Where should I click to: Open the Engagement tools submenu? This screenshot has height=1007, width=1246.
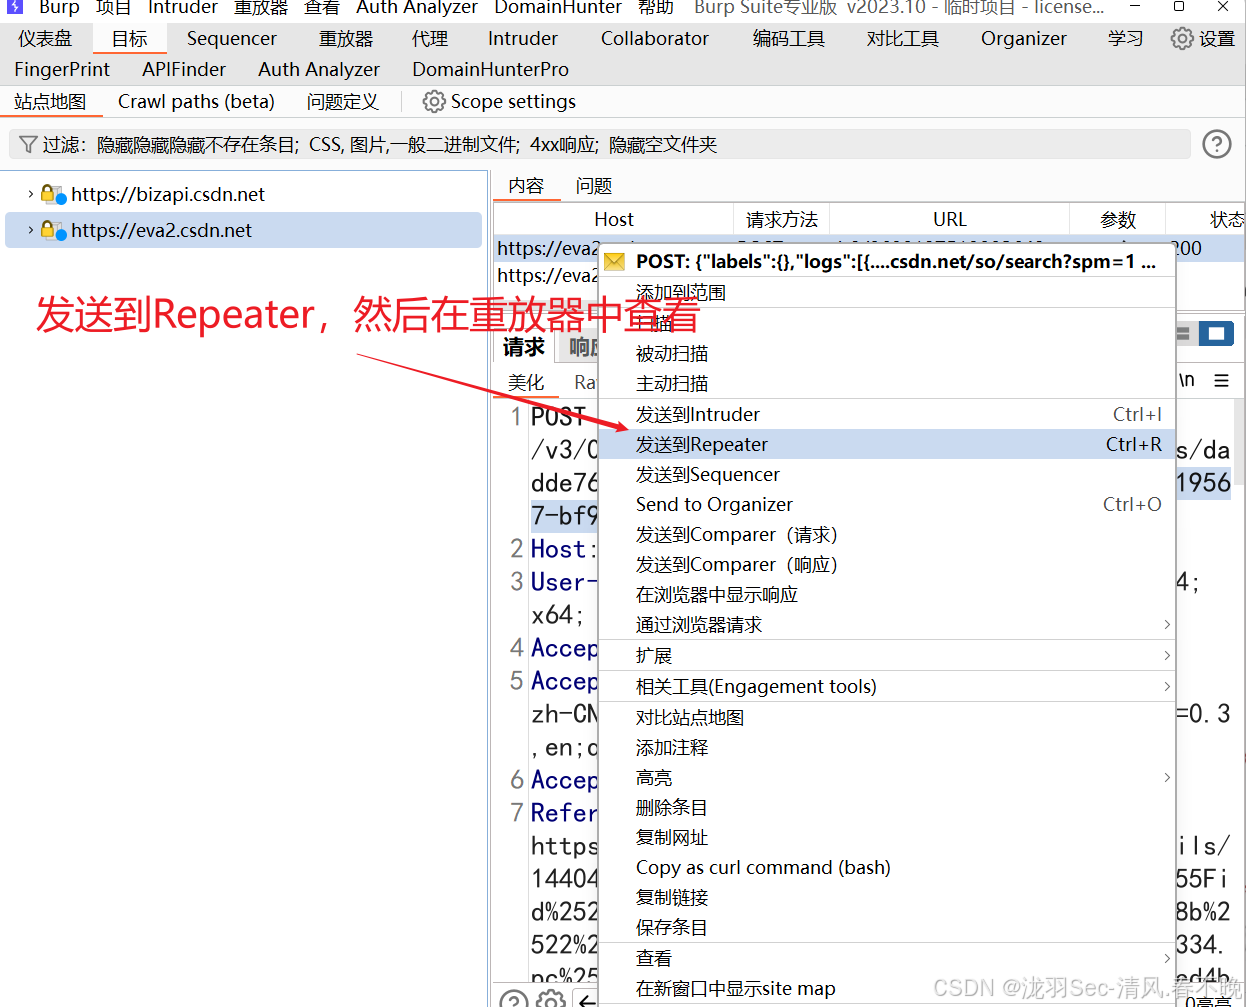pyautogui.click(x=886, y=686)
